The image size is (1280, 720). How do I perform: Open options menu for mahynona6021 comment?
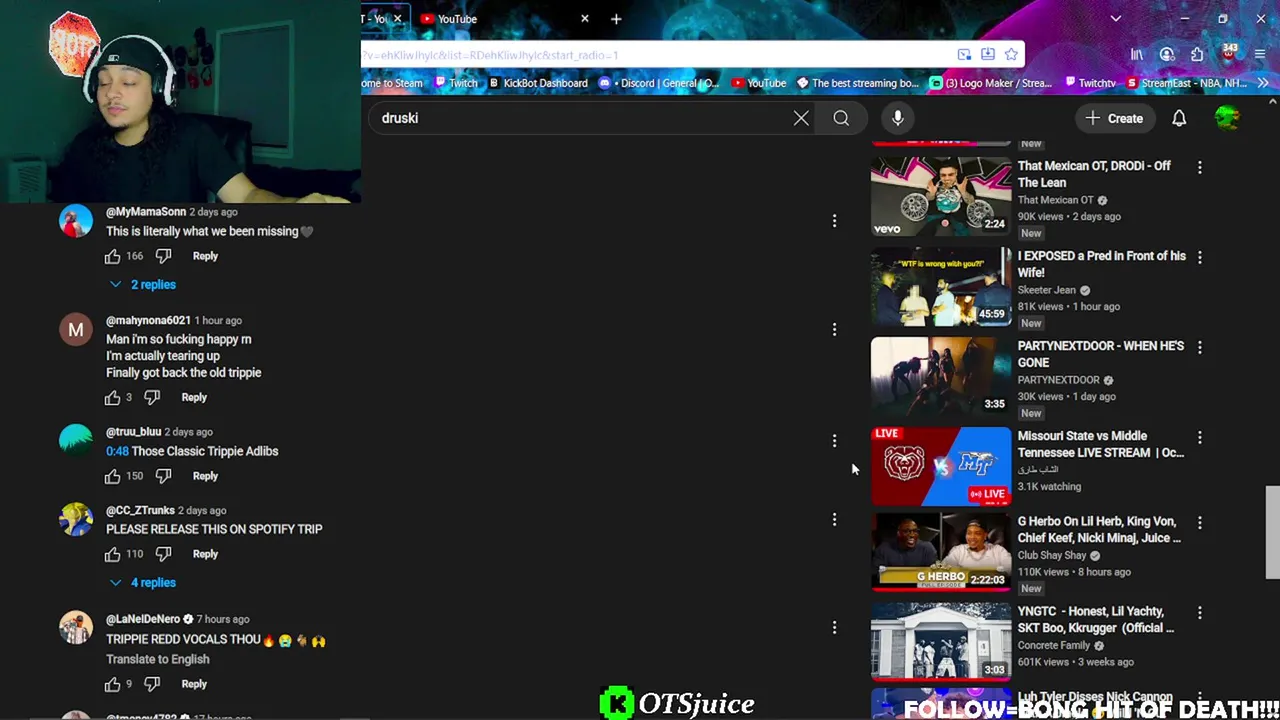tap(834, 329)
